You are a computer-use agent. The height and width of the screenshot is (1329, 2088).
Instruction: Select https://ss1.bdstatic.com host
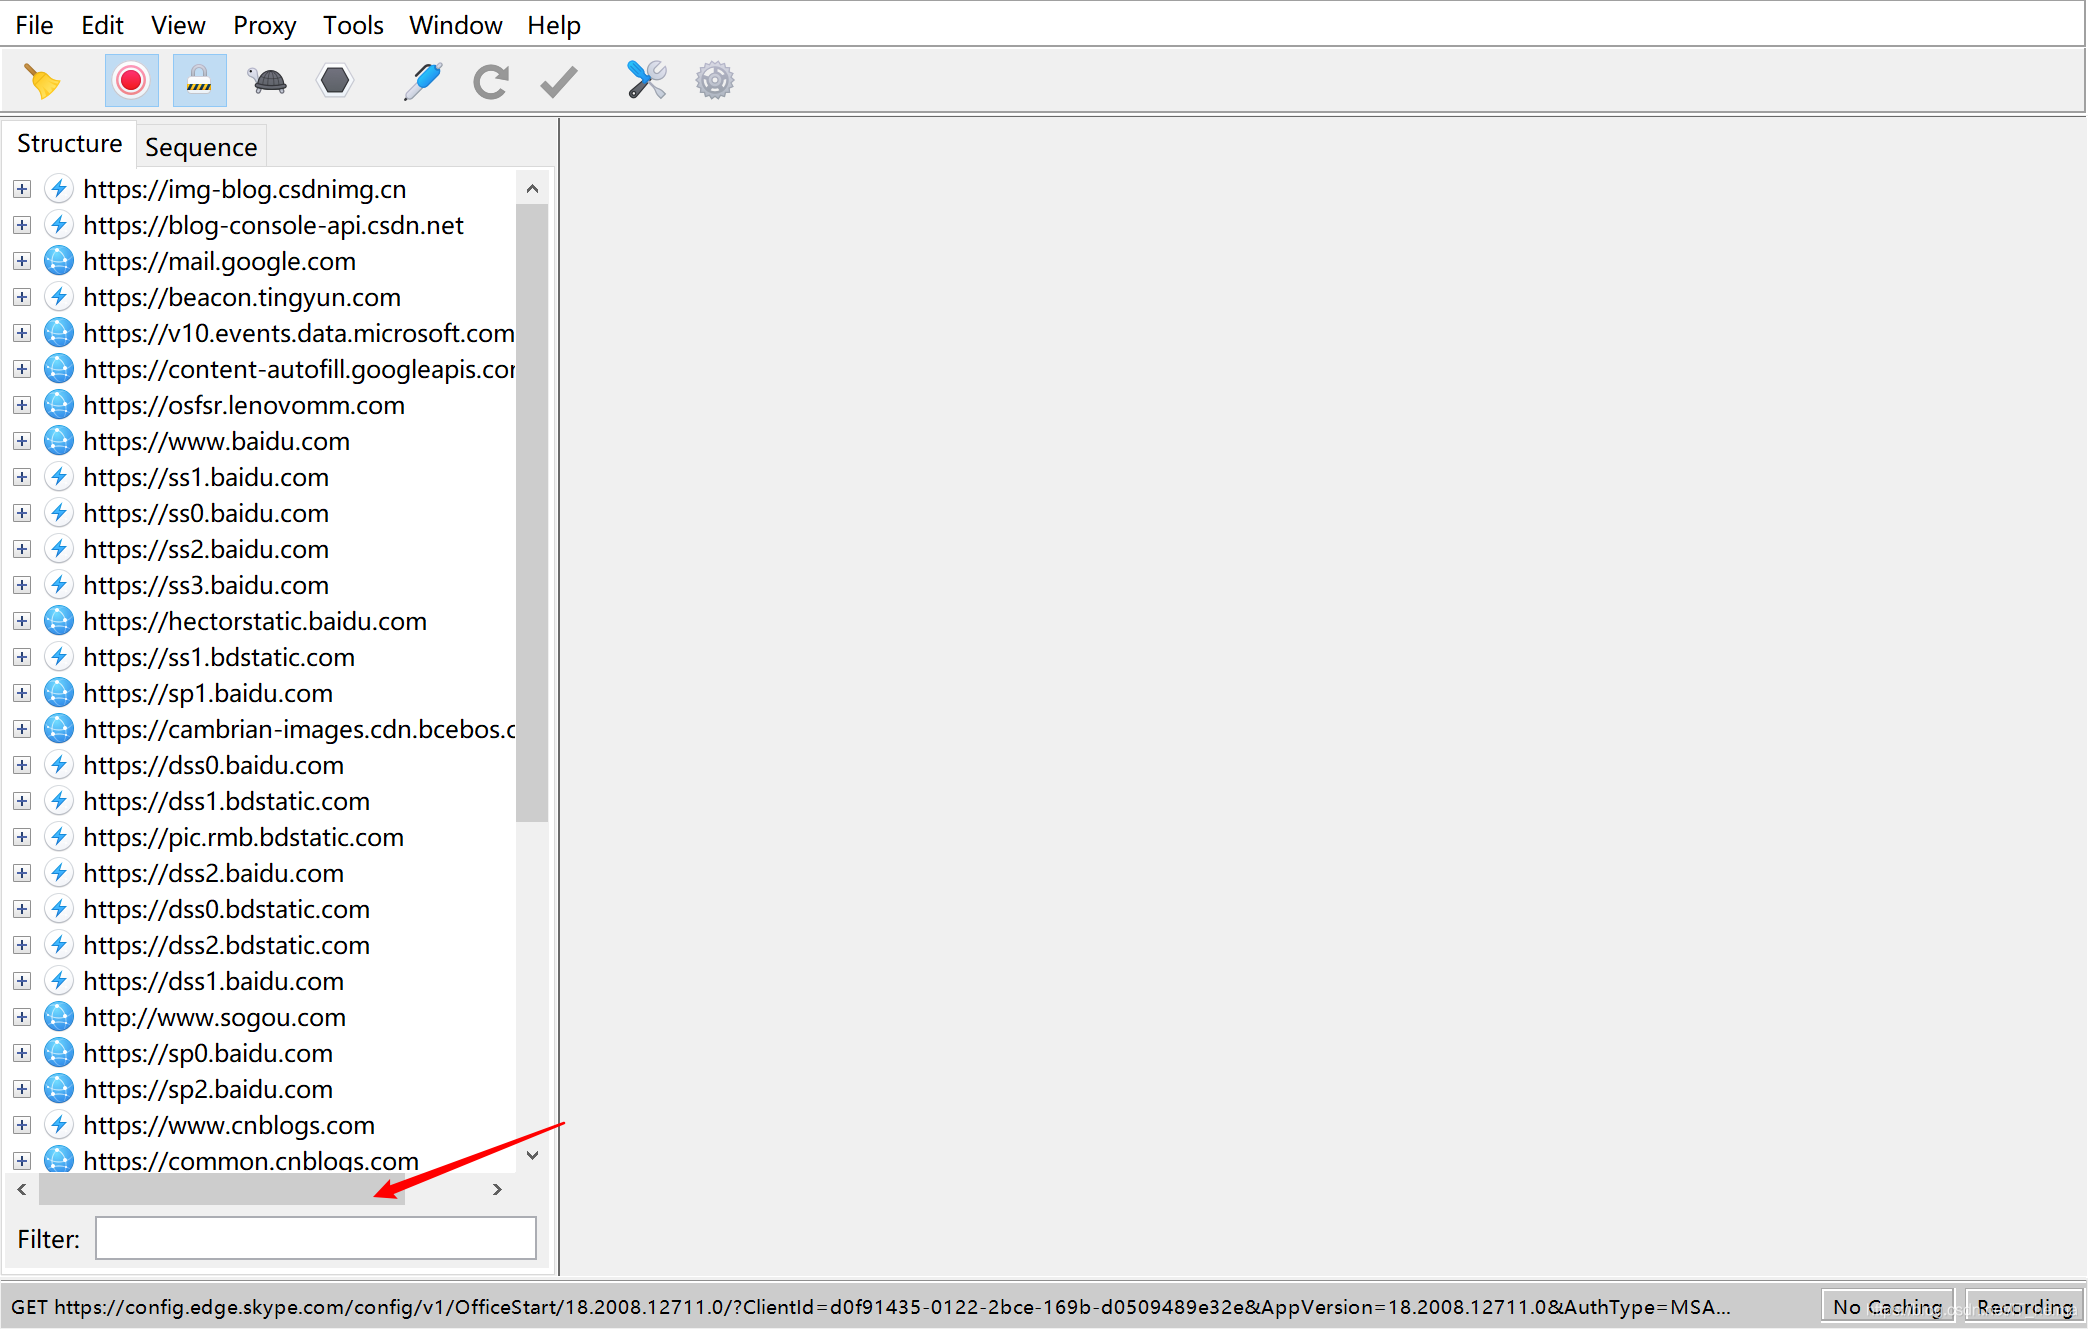(x=219, y=657)
